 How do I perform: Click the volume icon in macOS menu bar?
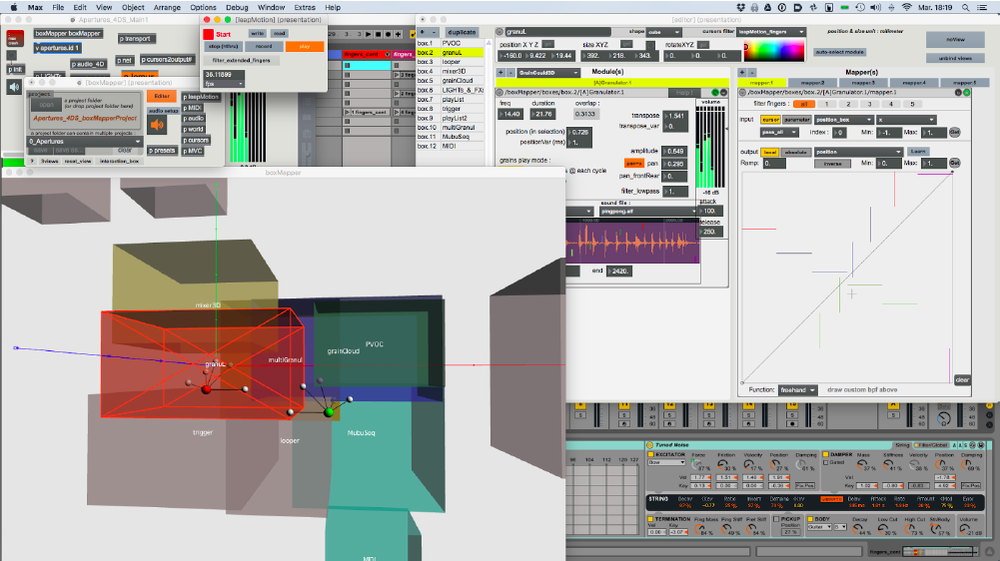876,8
